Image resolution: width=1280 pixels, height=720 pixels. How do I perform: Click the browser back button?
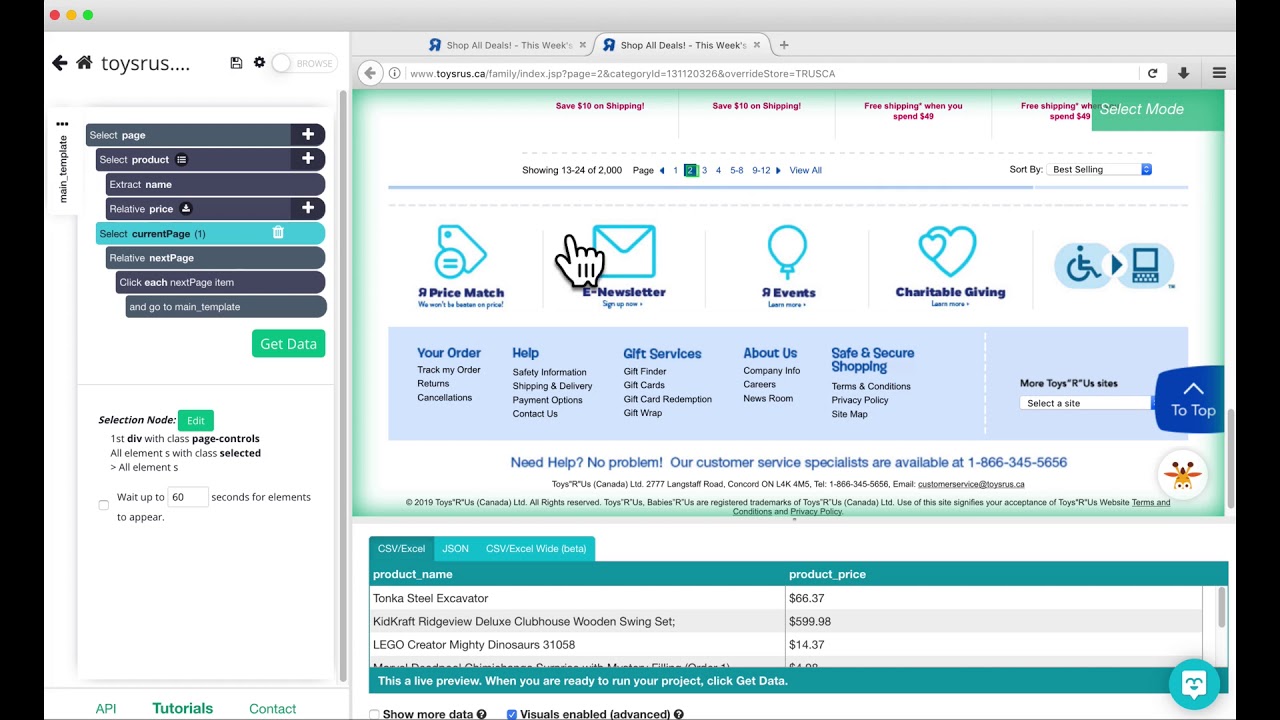pos(370,73)
